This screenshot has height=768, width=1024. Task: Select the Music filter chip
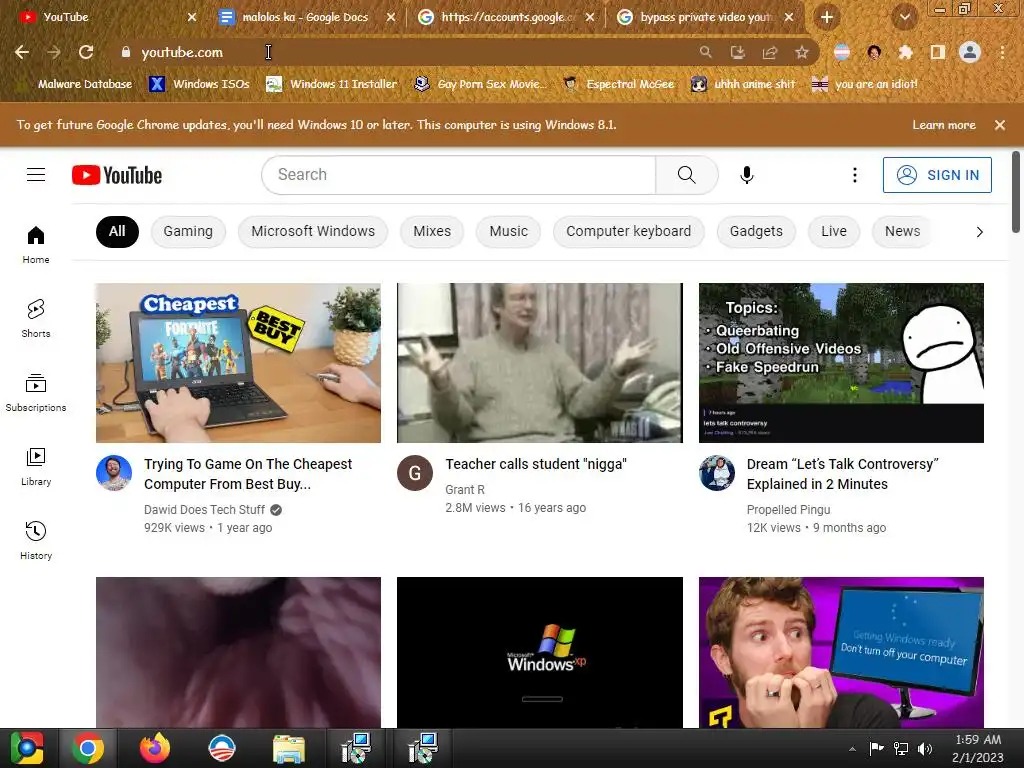pos(508,232)
